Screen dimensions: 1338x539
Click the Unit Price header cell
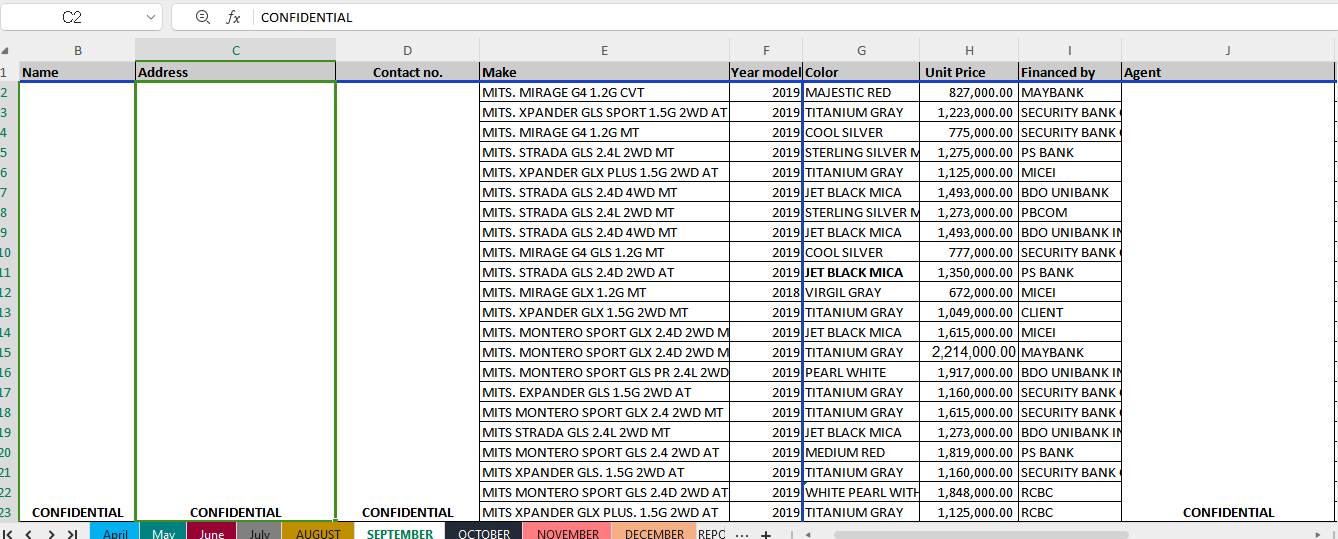click(x=970, y=72)
